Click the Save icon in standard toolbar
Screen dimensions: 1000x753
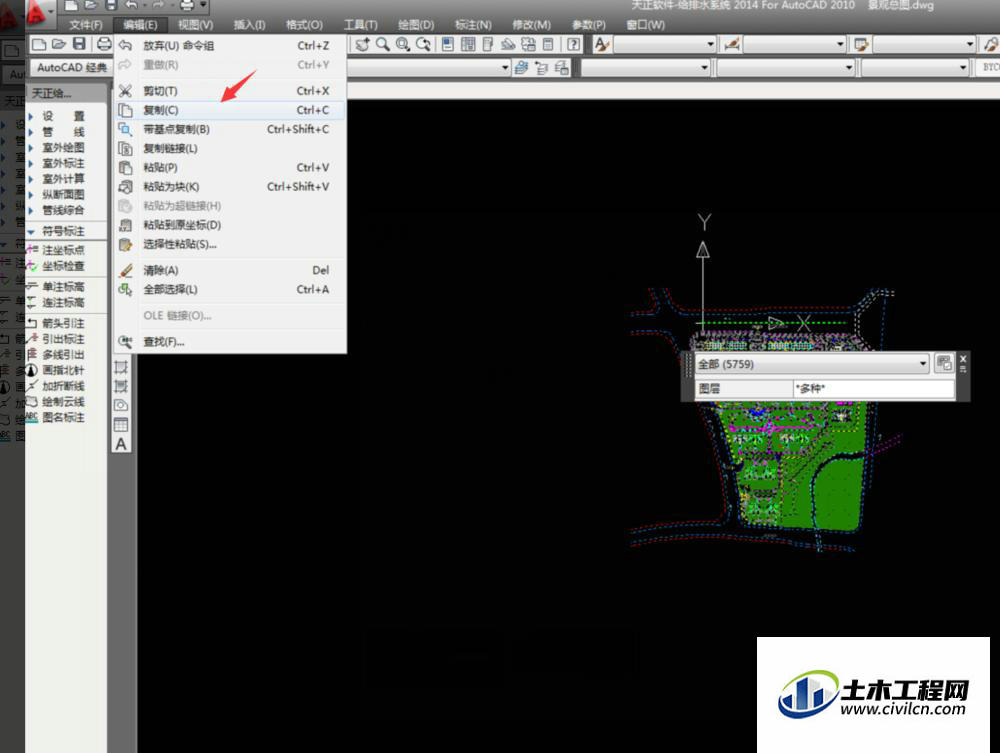coord(79,44)
